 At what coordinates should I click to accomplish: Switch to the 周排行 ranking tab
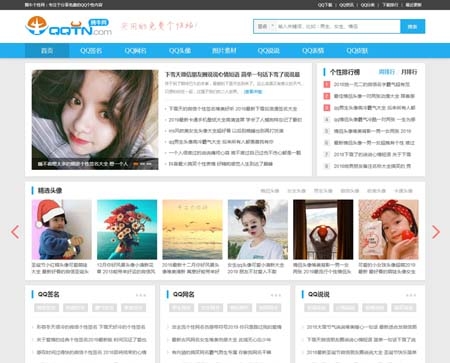coord(387,72)
